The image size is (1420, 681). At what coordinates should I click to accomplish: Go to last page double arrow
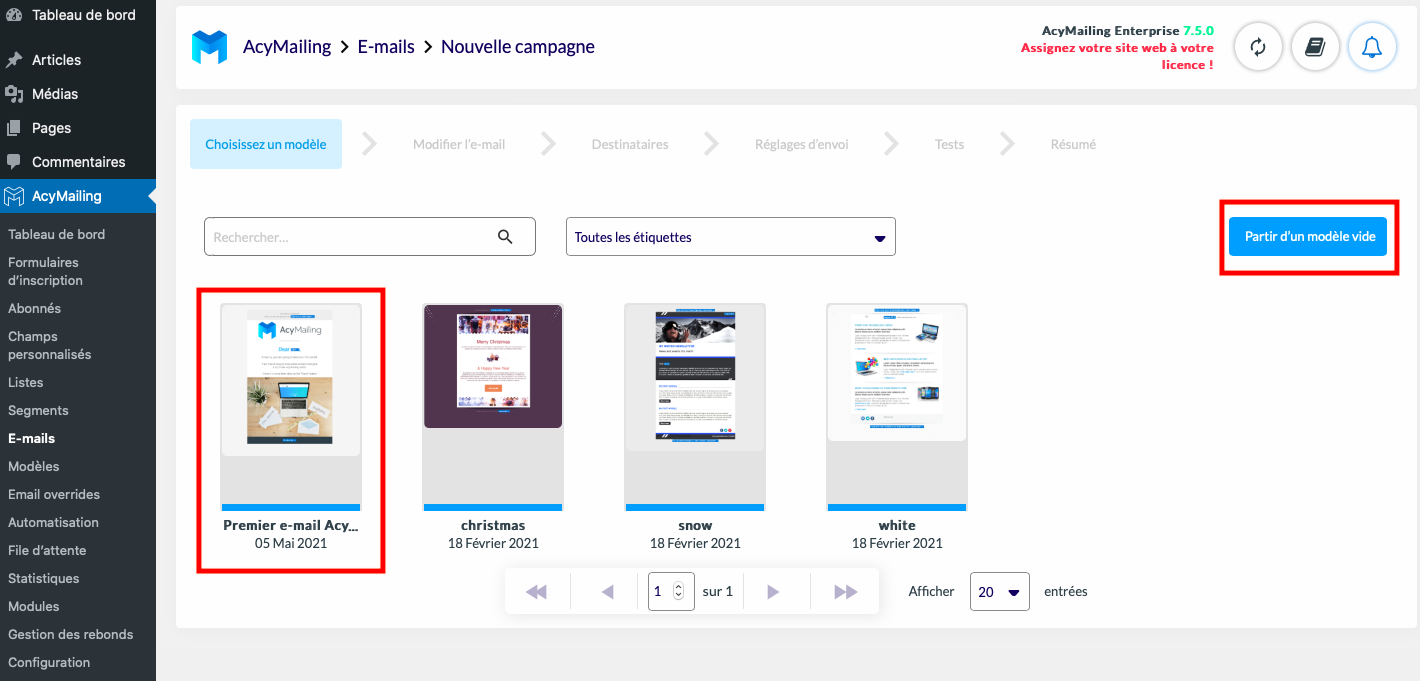coord(846,591)
